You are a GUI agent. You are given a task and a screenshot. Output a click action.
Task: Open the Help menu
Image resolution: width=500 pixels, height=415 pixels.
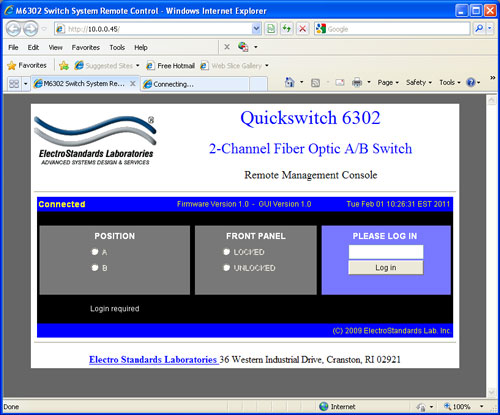click(x=141, y=47)
